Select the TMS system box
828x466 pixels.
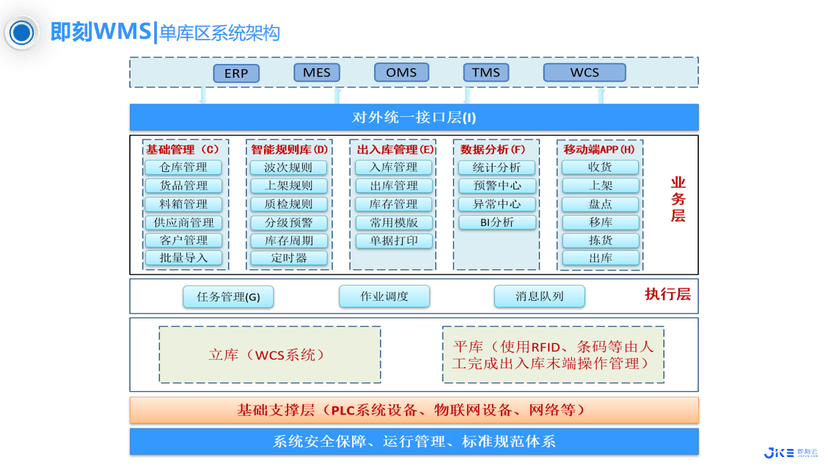pyautogui.click(x=486, y=72)
